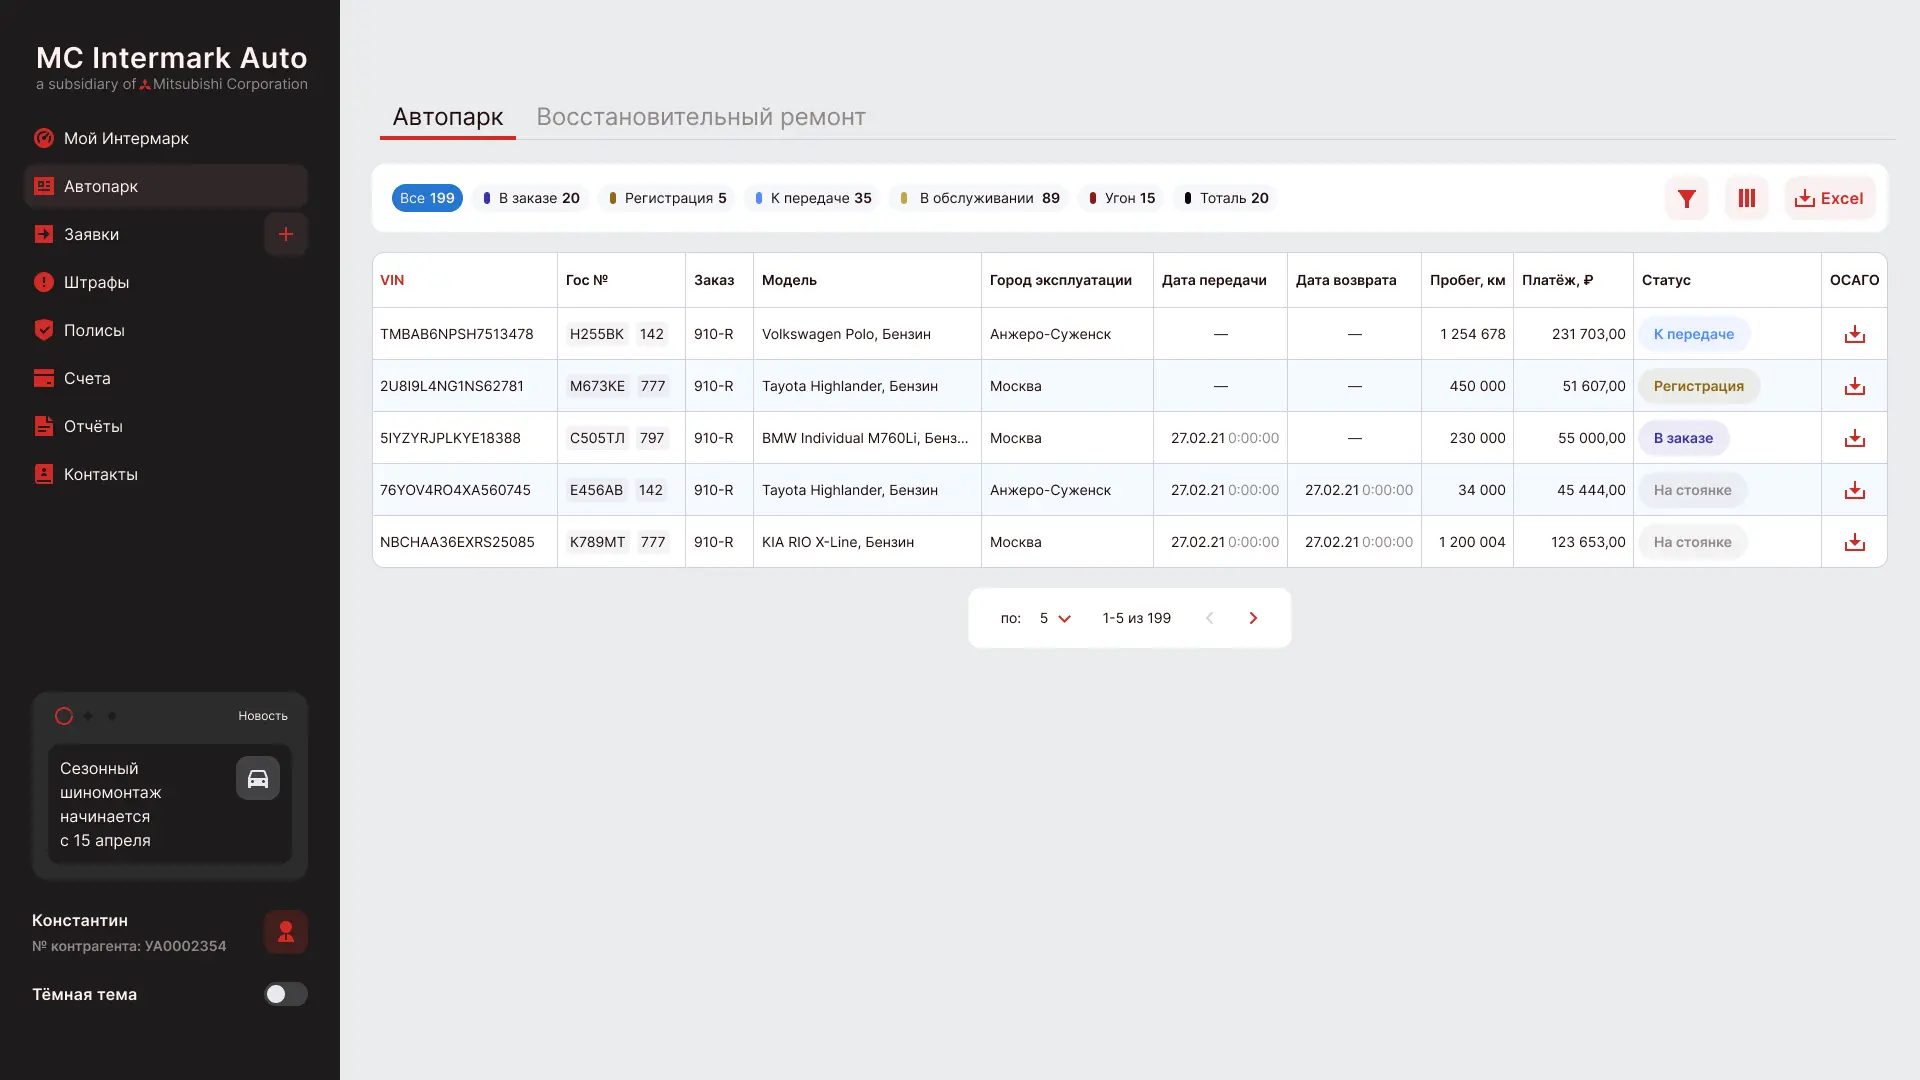The image size is (1920, 1080).
Task: Click В заказе status badge in table
Action: [1683, 438]
